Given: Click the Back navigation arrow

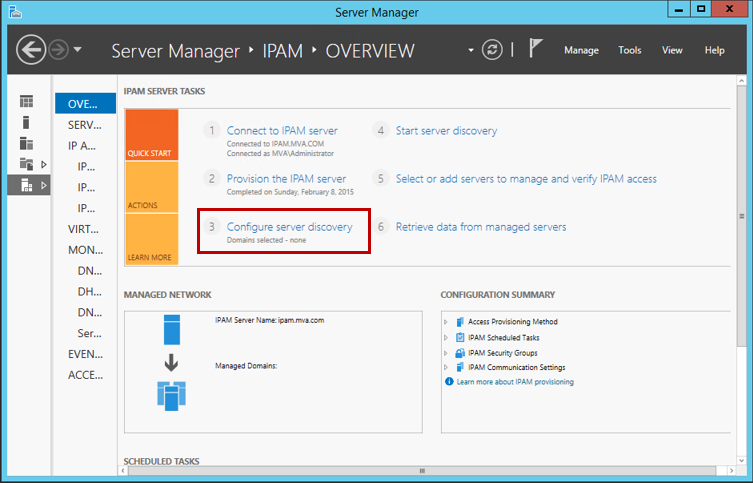Looking at the screenshot, I should [x=31, y=50].
